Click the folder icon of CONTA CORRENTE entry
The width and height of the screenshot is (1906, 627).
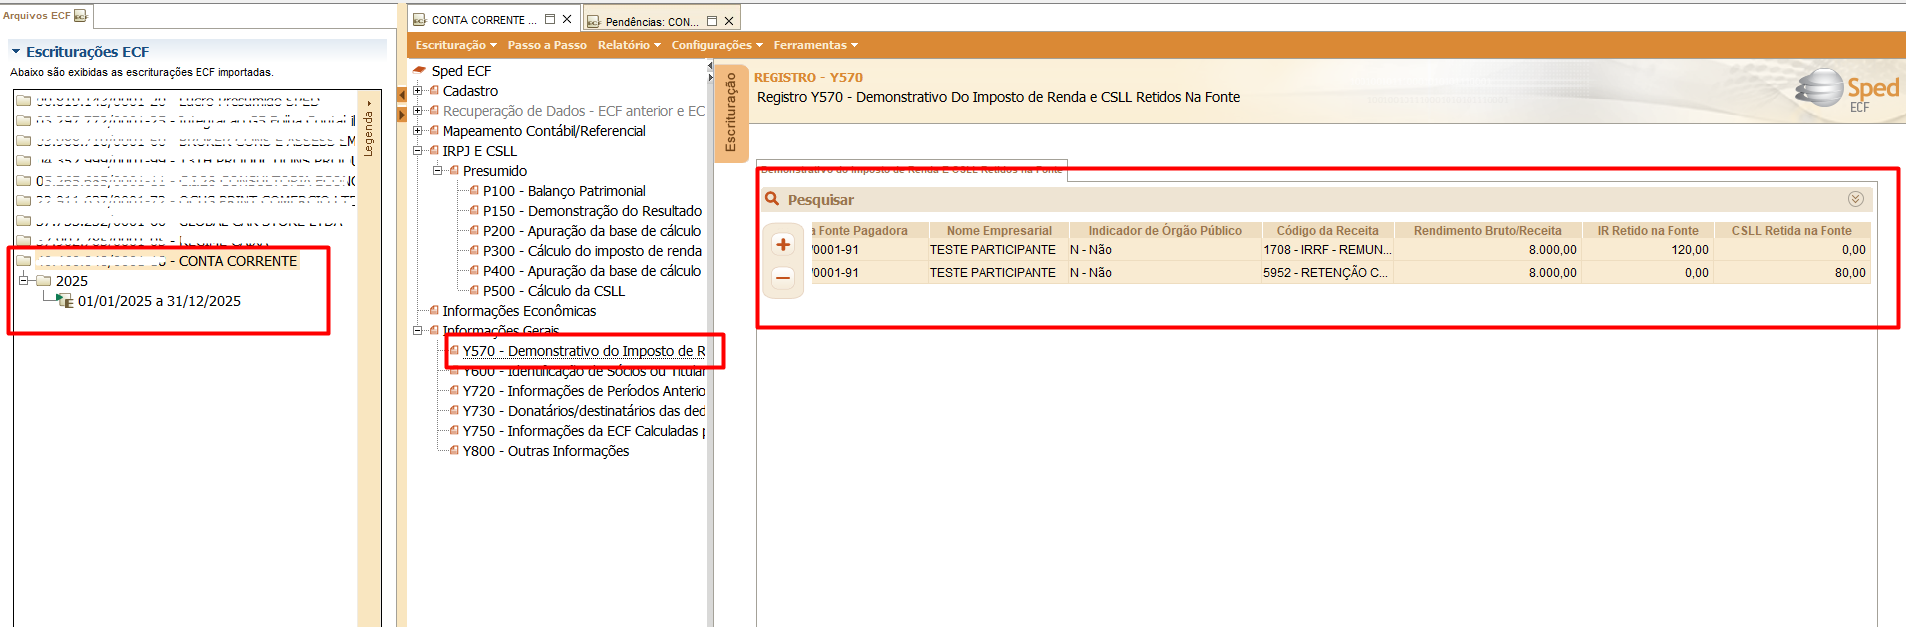coord(24,261)
